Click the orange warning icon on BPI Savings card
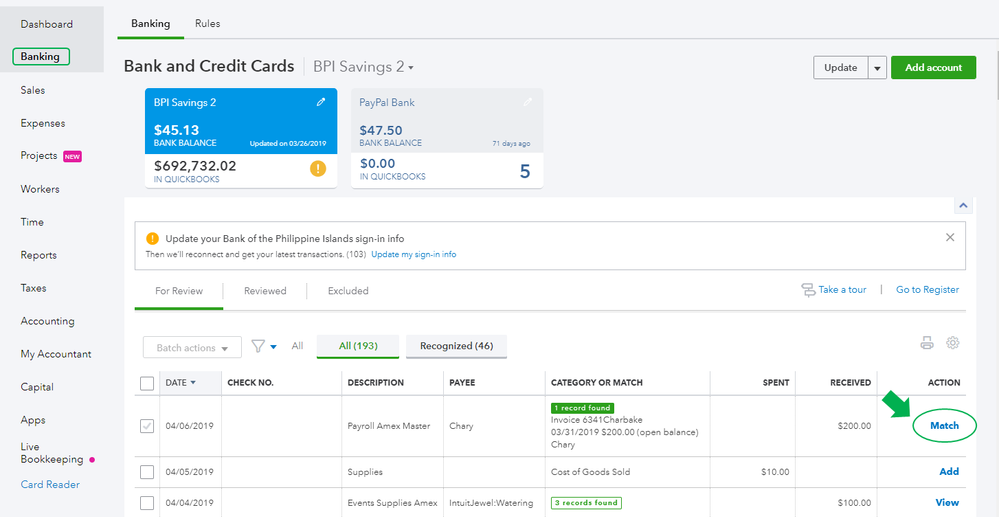 (318, 169)
